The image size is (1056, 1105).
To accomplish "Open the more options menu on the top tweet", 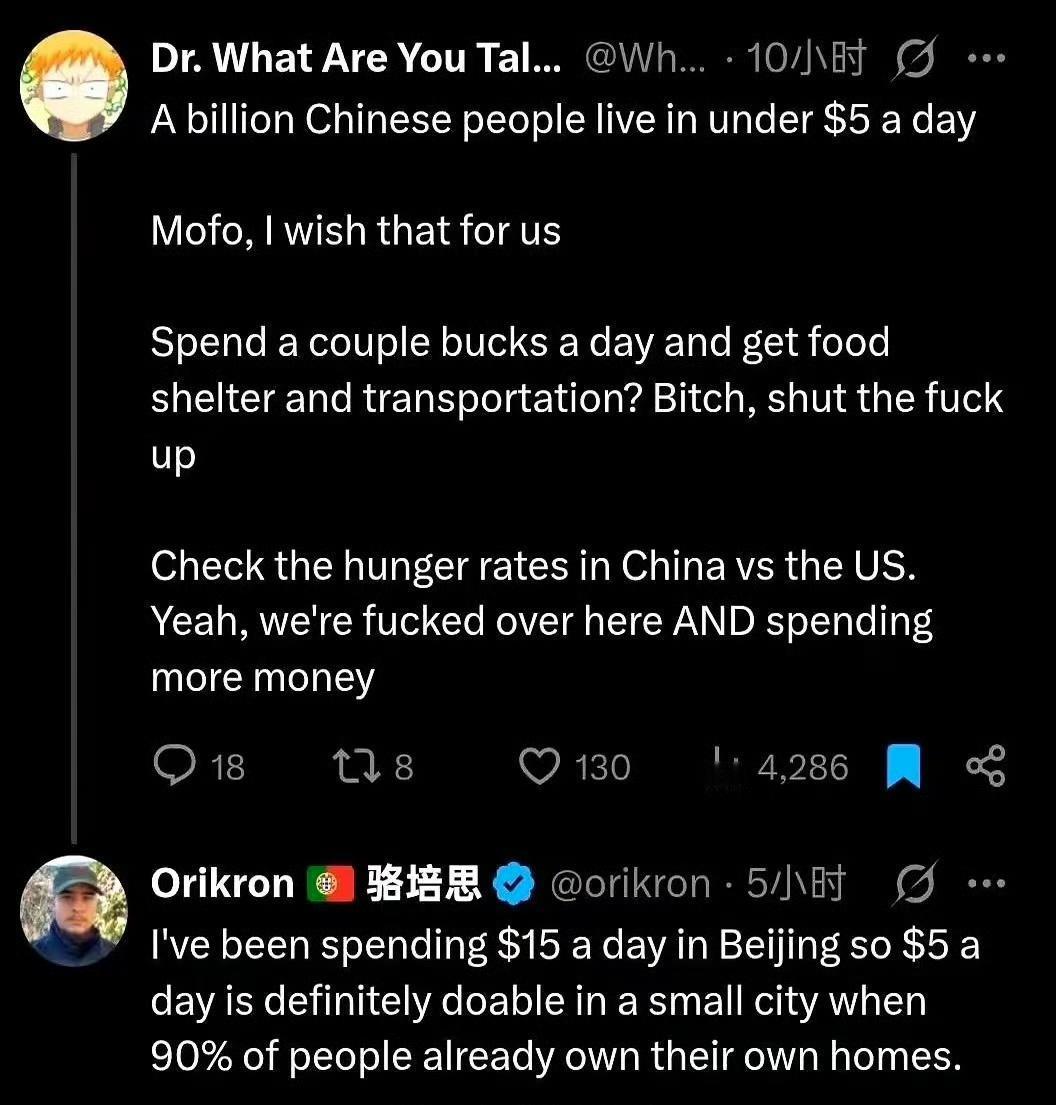I will [987, 57].
